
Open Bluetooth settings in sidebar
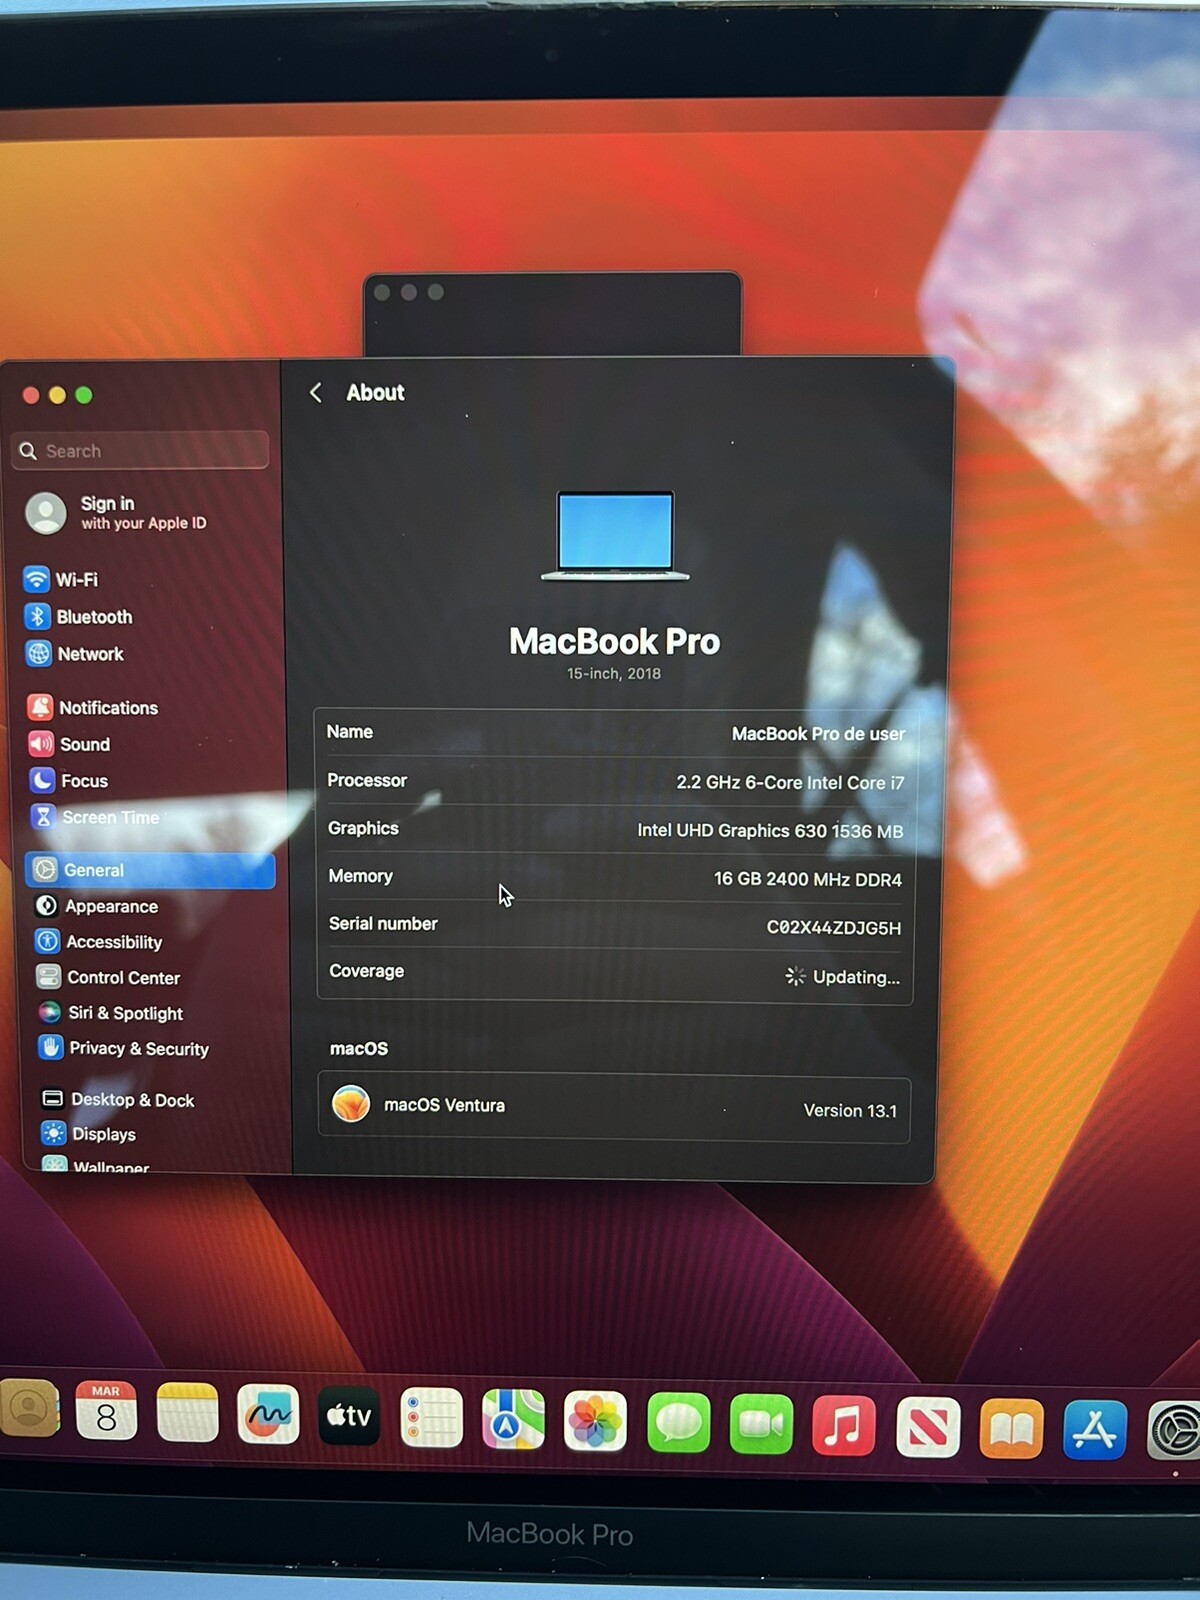79,617
